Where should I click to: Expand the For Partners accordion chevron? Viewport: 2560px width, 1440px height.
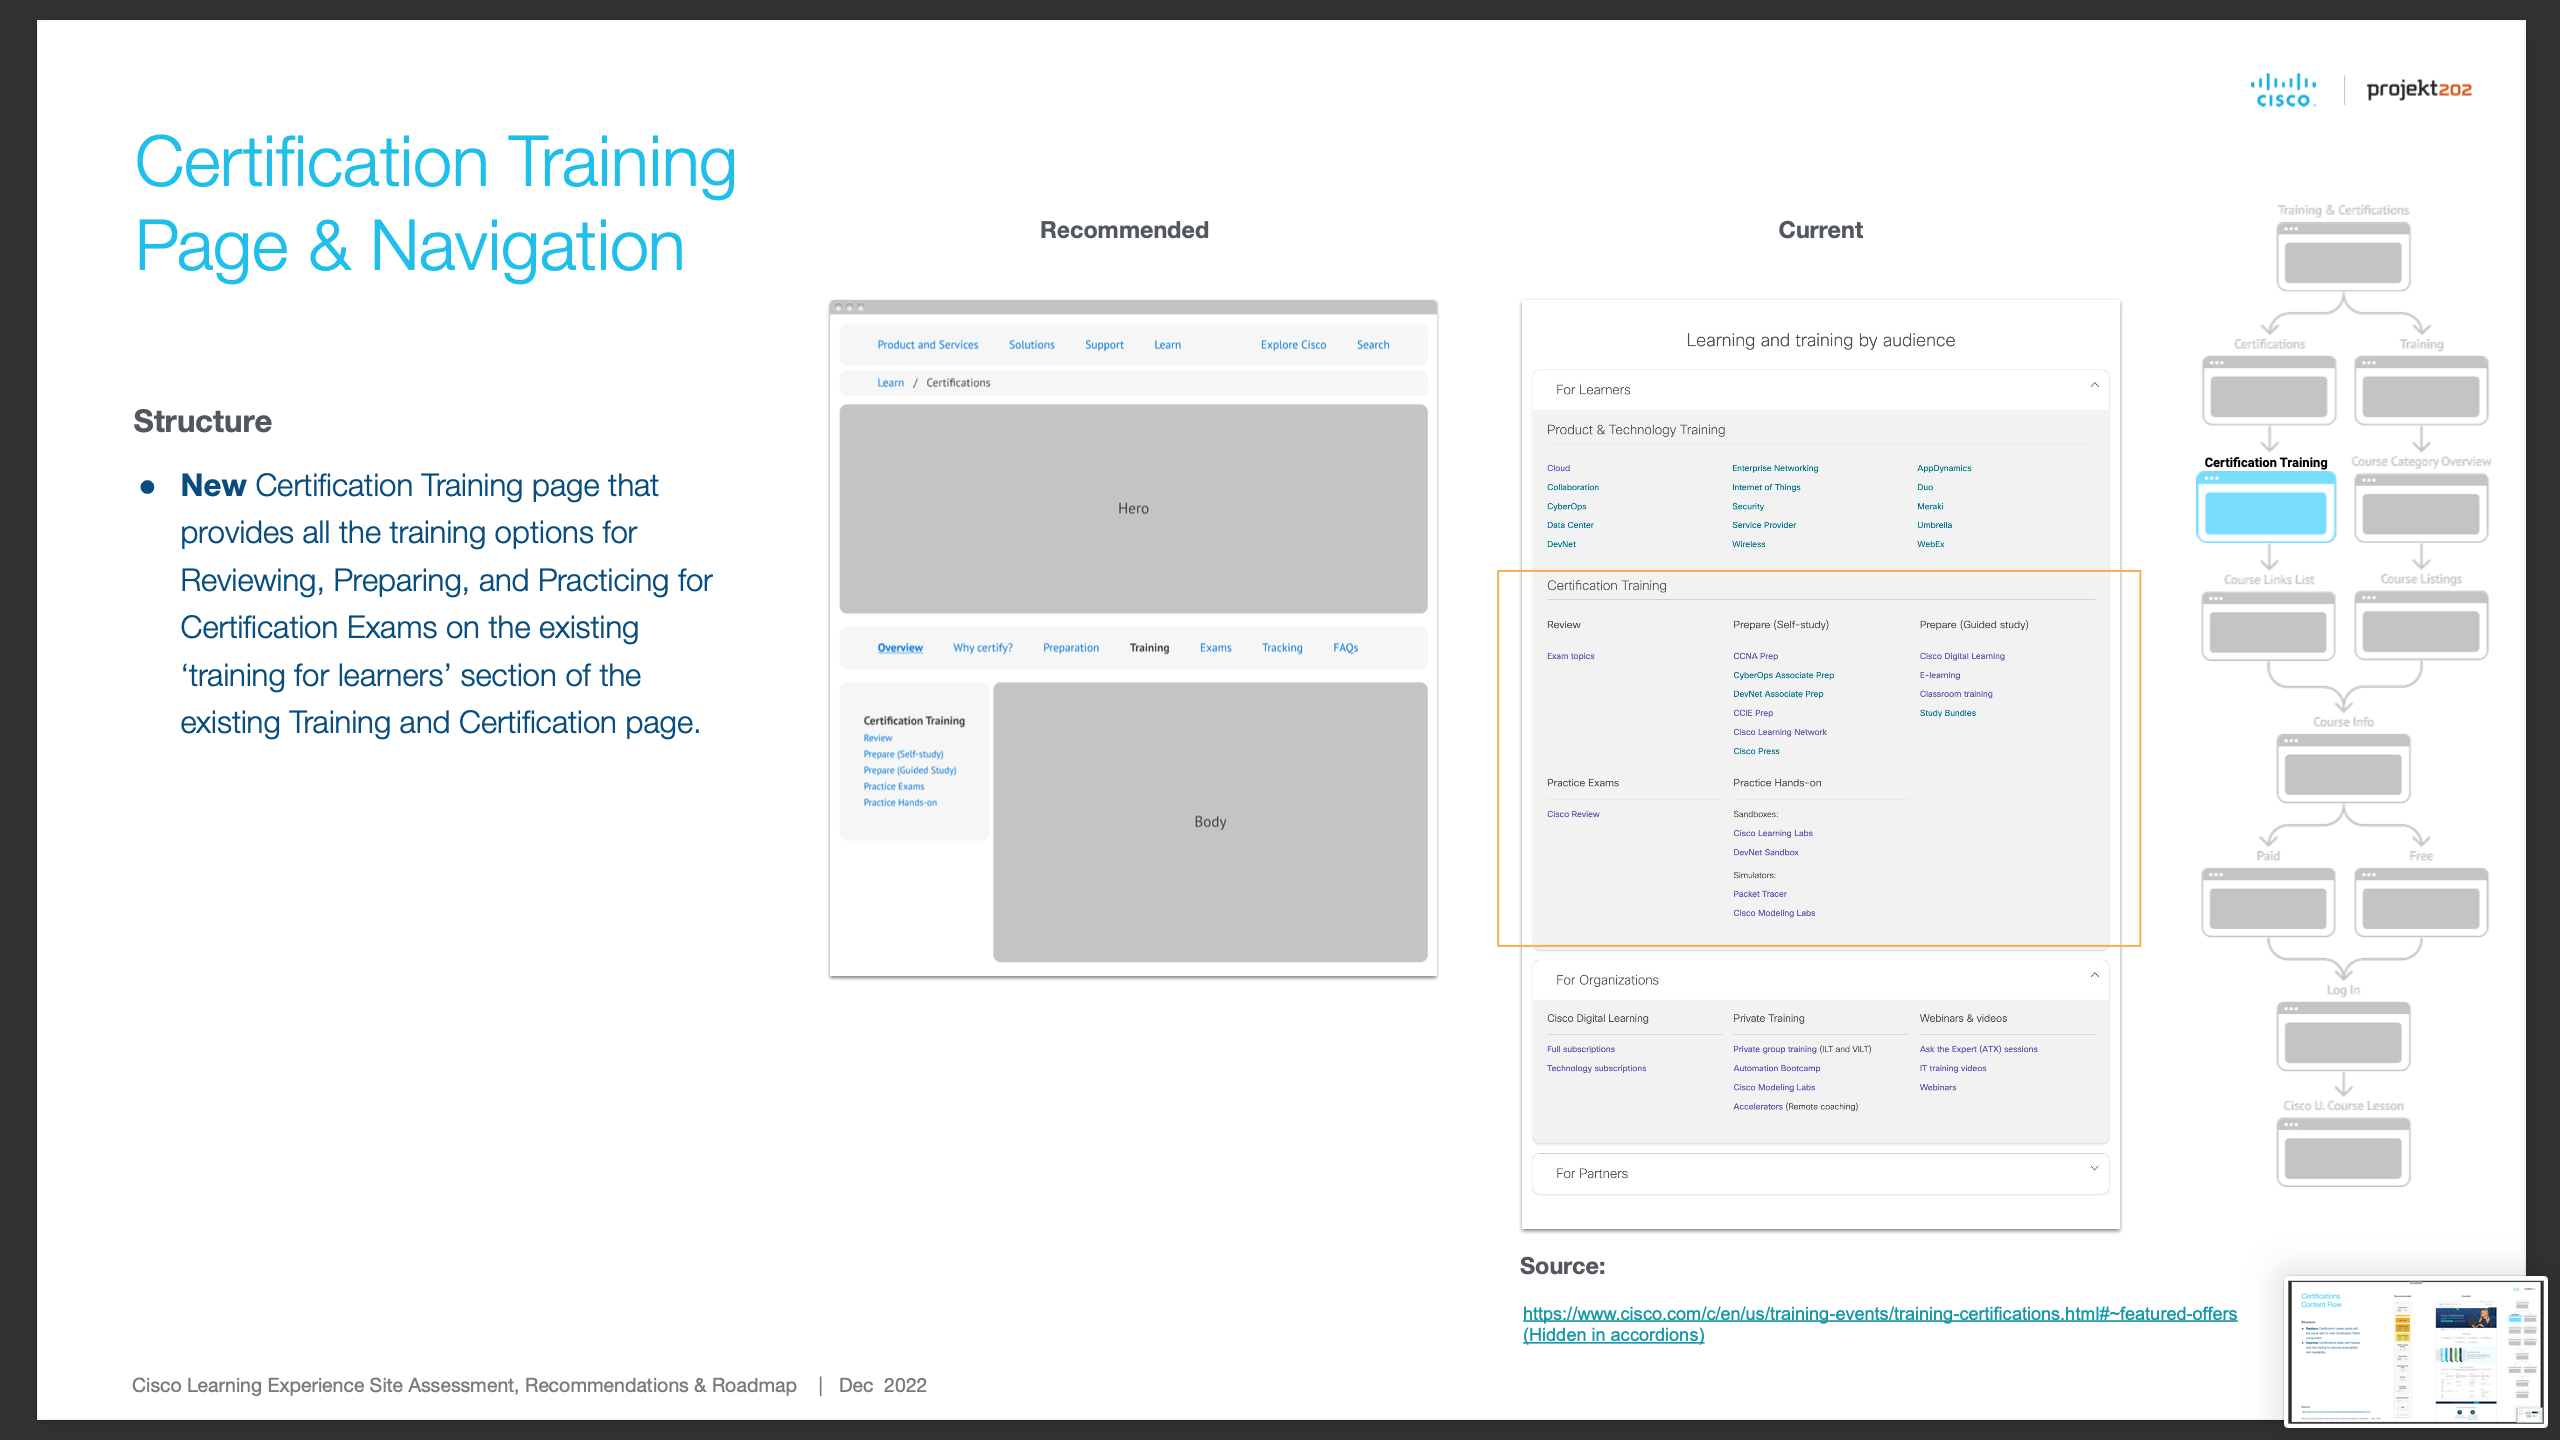click(2094, 1168)
